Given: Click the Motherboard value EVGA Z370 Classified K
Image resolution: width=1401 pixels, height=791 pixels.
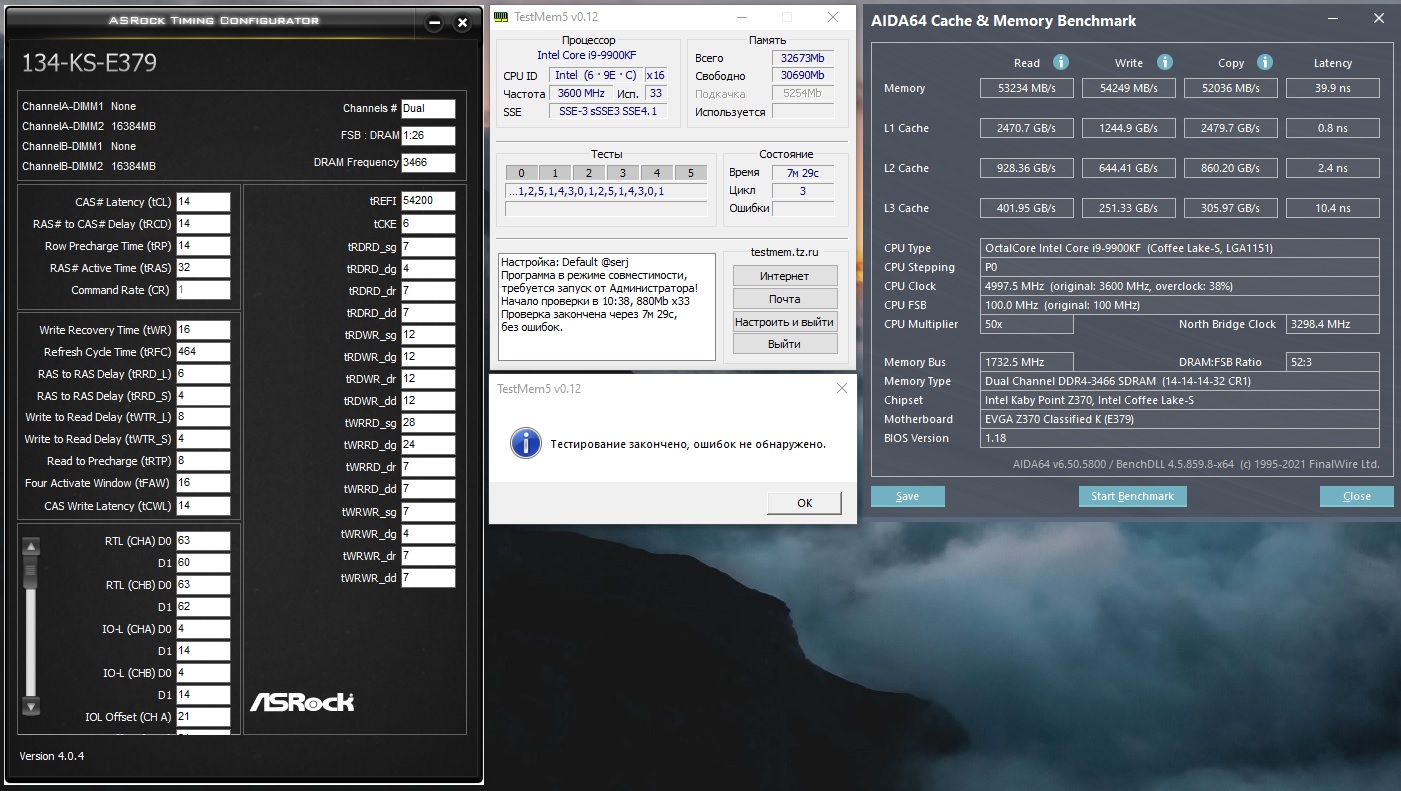Looking at the screenshot, I should 1180,419.
